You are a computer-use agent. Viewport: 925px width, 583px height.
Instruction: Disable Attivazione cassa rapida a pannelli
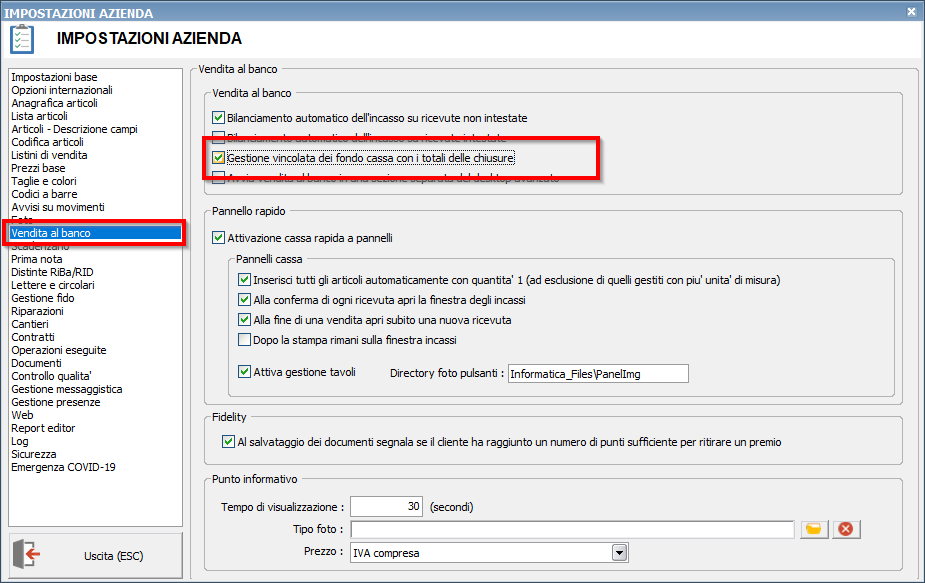tap(219, 238)
